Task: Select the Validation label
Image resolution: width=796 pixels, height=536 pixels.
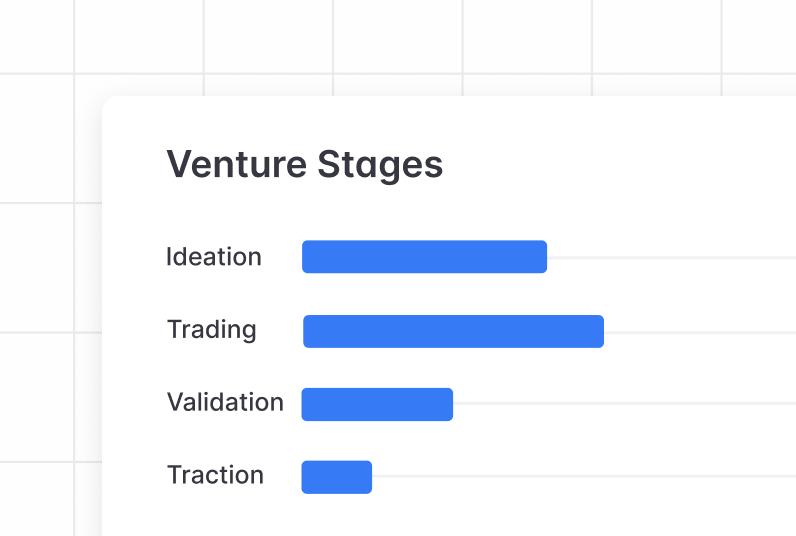Action: (x=225, y=403)
